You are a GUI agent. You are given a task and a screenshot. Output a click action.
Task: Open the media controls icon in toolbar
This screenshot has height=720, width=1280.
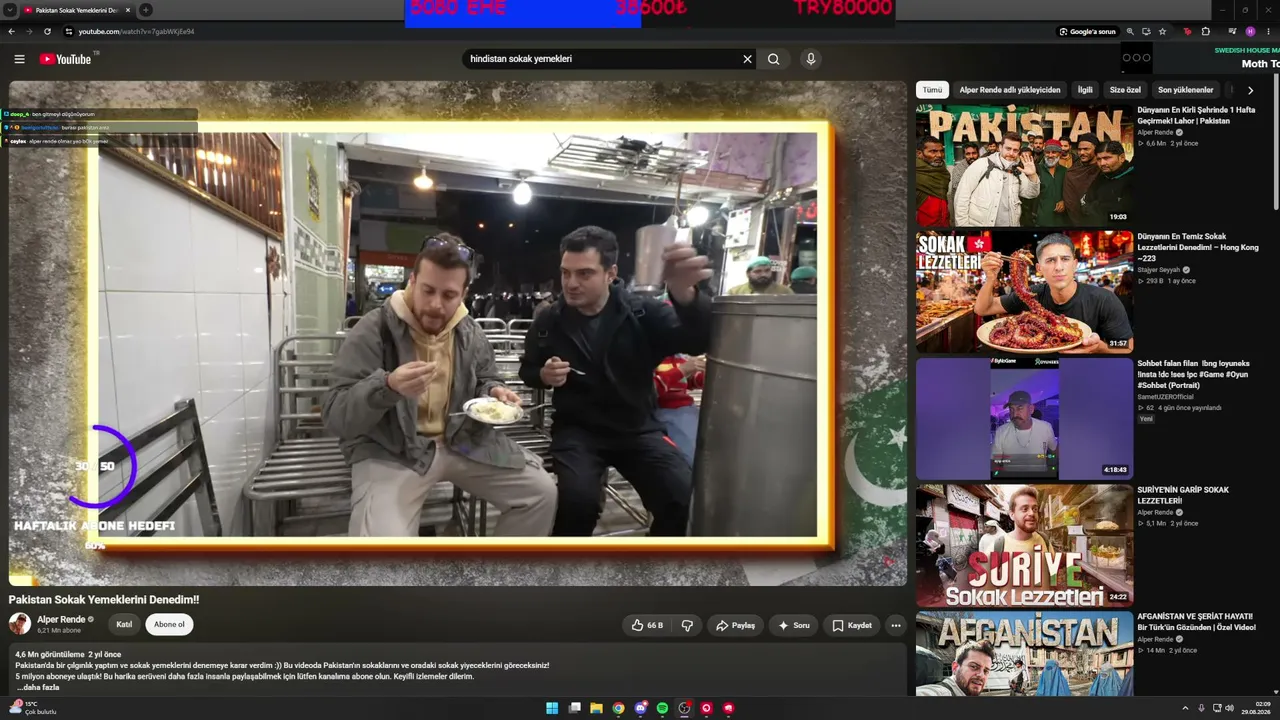coord(1232,32)
